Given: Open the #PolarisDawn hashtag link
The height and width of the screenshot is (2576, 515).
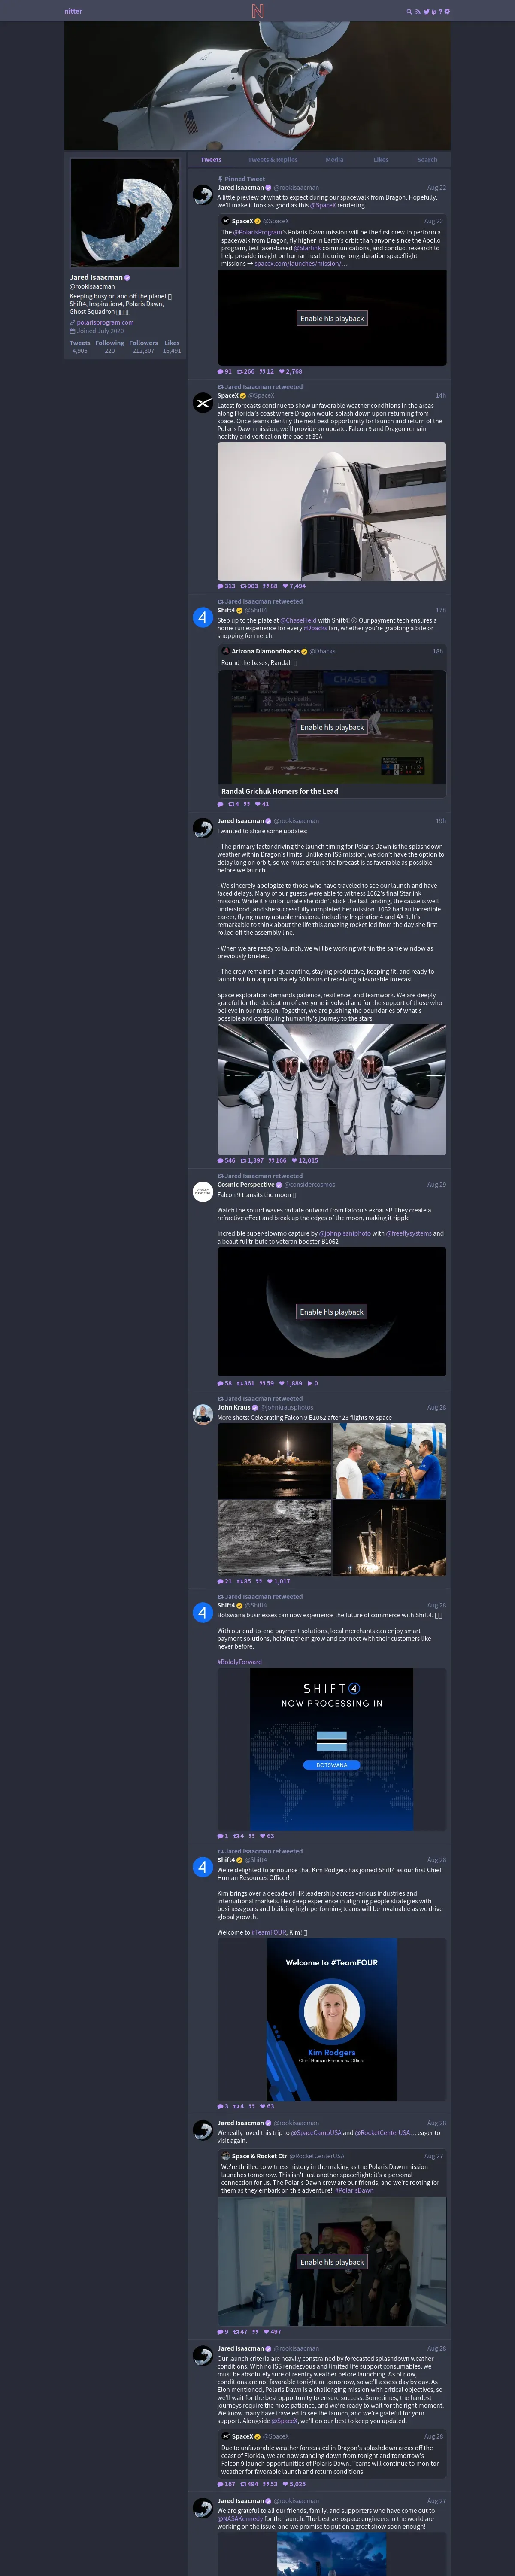Looking at the screenshot, I should point(355,2191).
